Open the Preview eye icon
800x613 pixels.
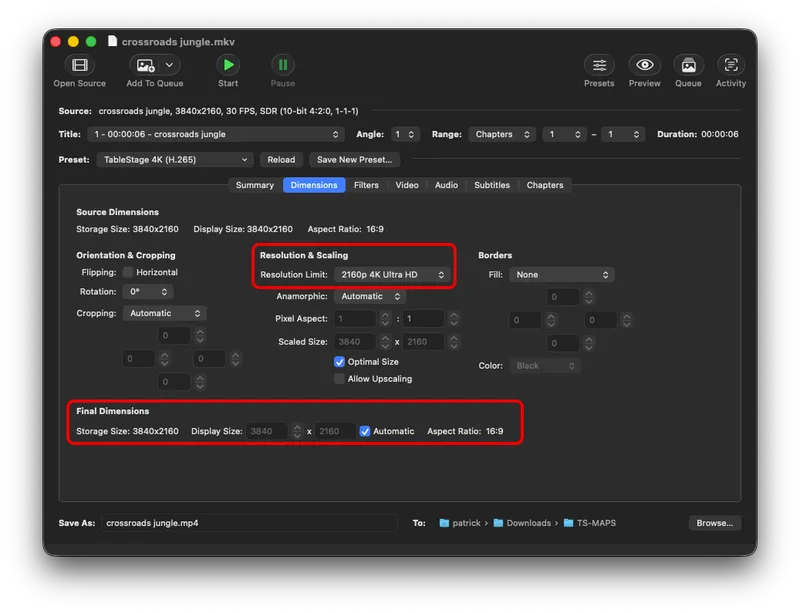(x=644, y=65)
